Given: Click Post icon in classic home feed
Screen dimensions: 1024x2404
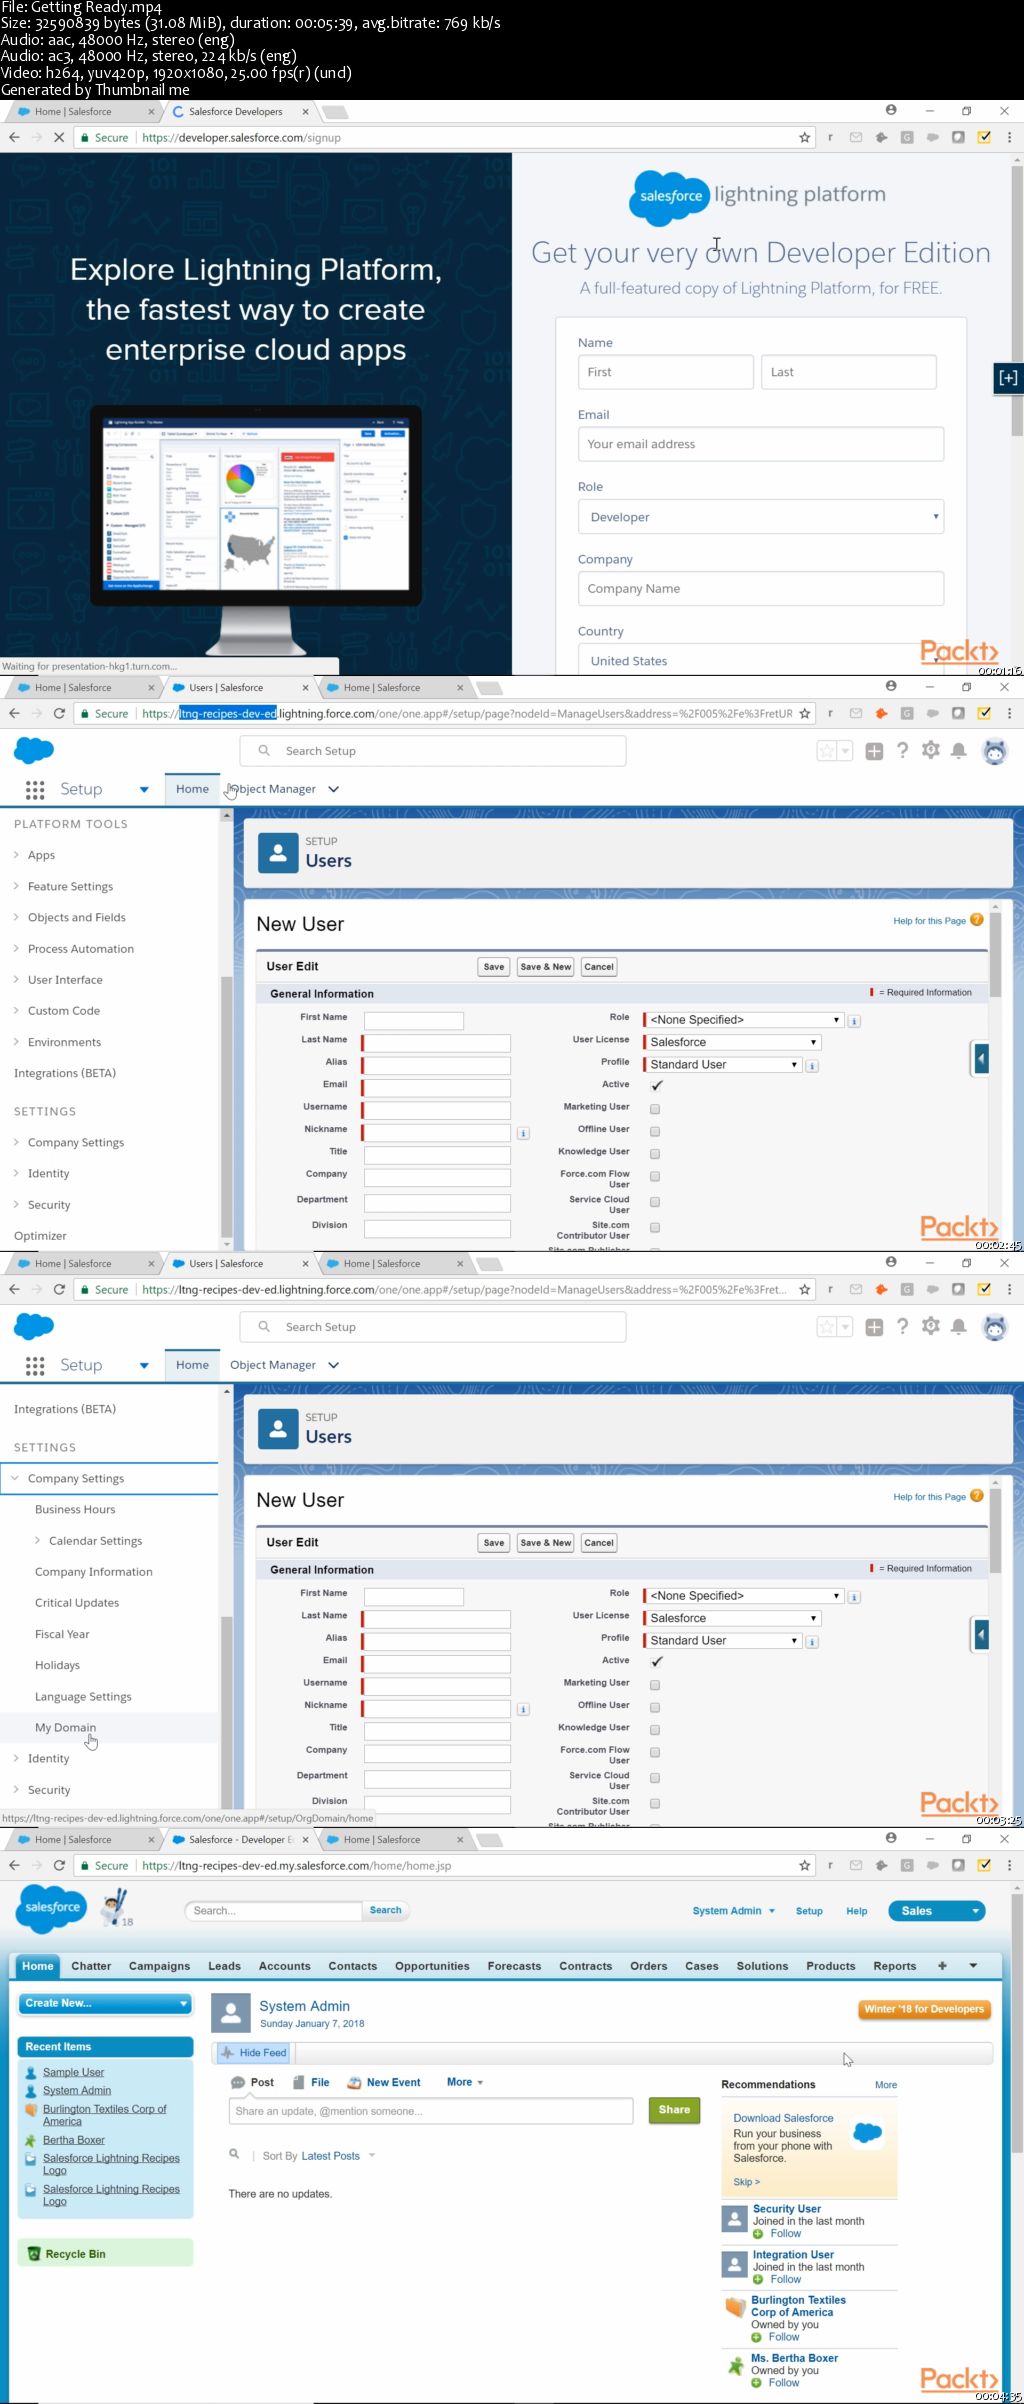Looking at the screenshot, I should click(x=238, y=2082).
